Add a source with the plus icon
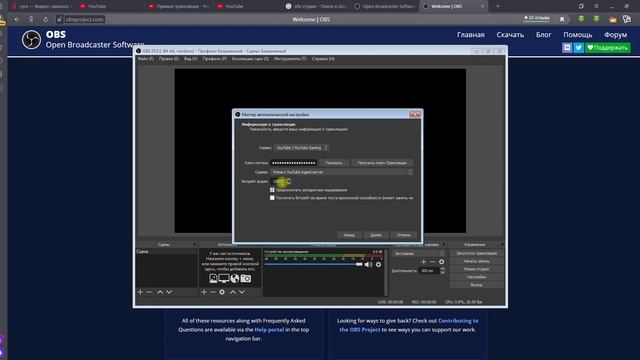The image size is (640, 360). click(204, 292)
